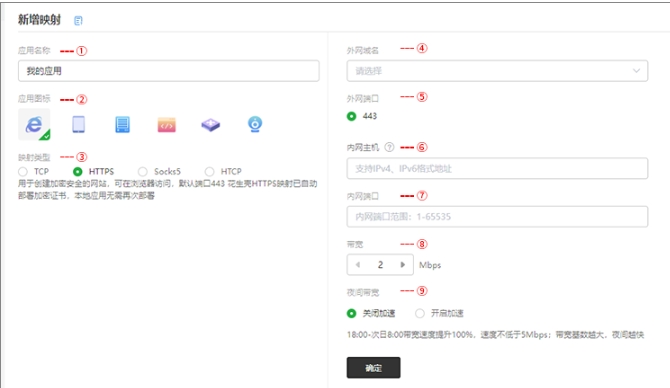
Task: Pick the webcam camera app icon
Action: pos(255,124)
